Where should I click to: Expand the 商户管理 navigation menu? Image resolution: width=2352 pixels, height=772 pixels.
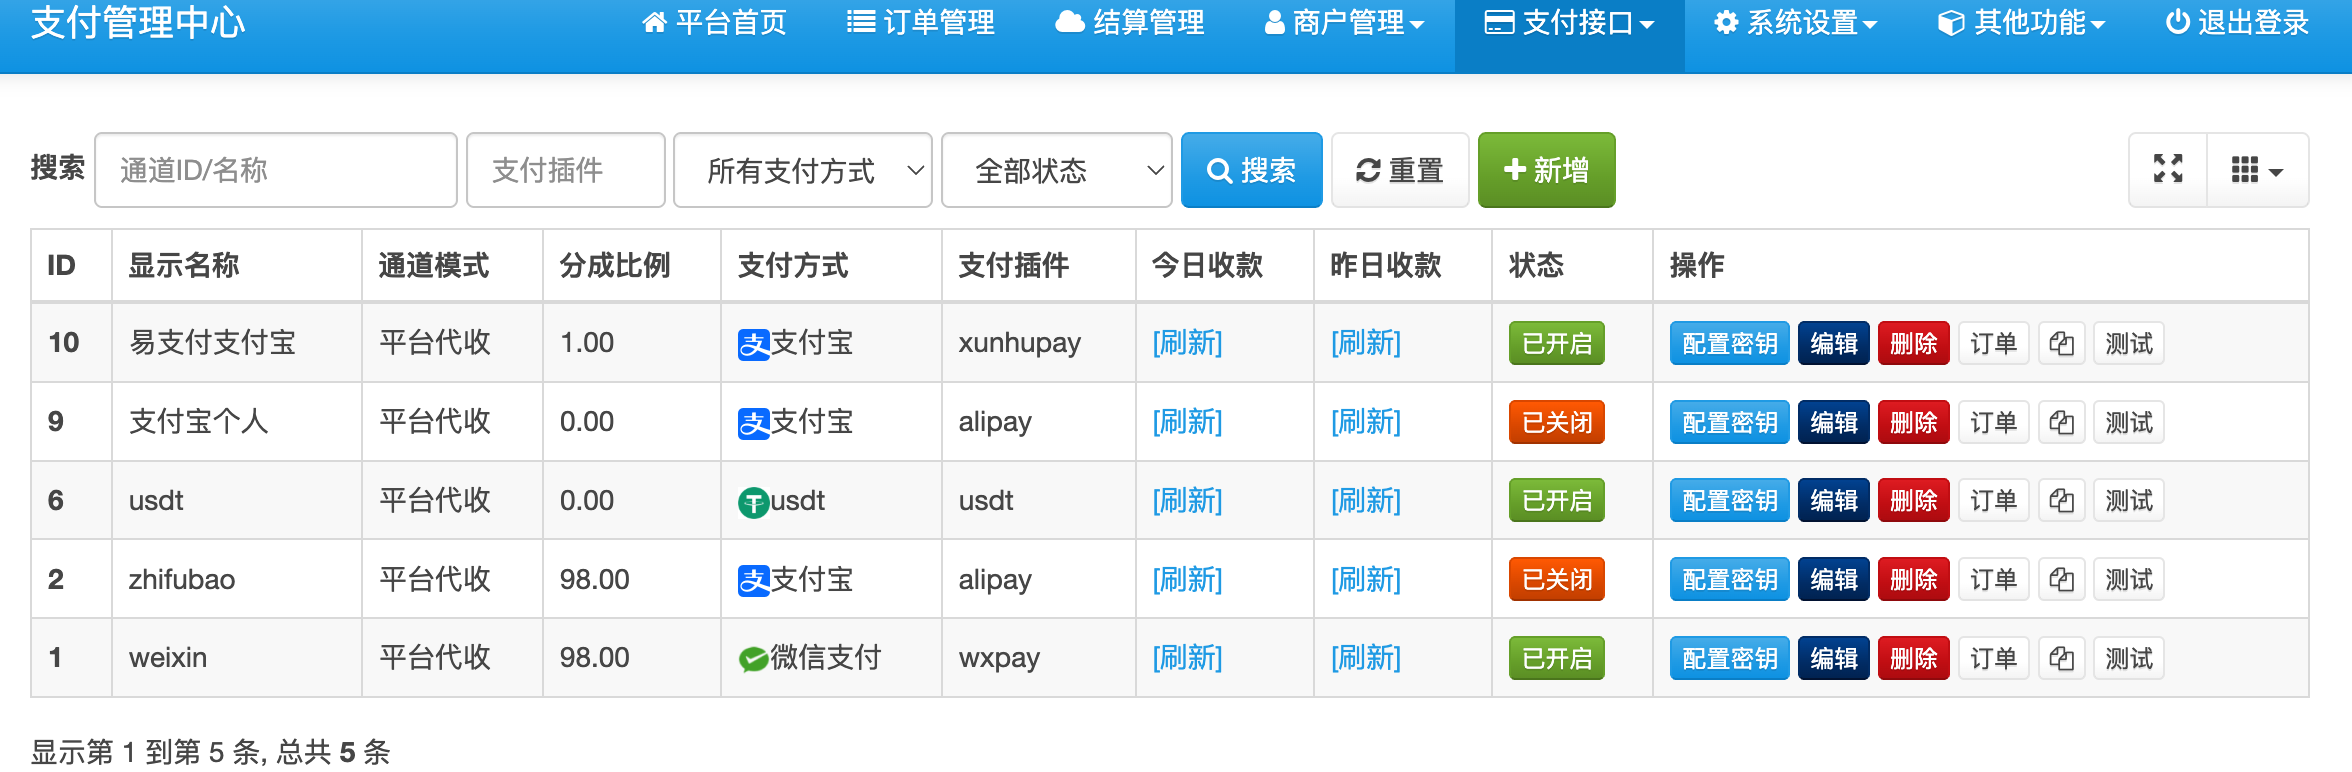[1344, 22]
